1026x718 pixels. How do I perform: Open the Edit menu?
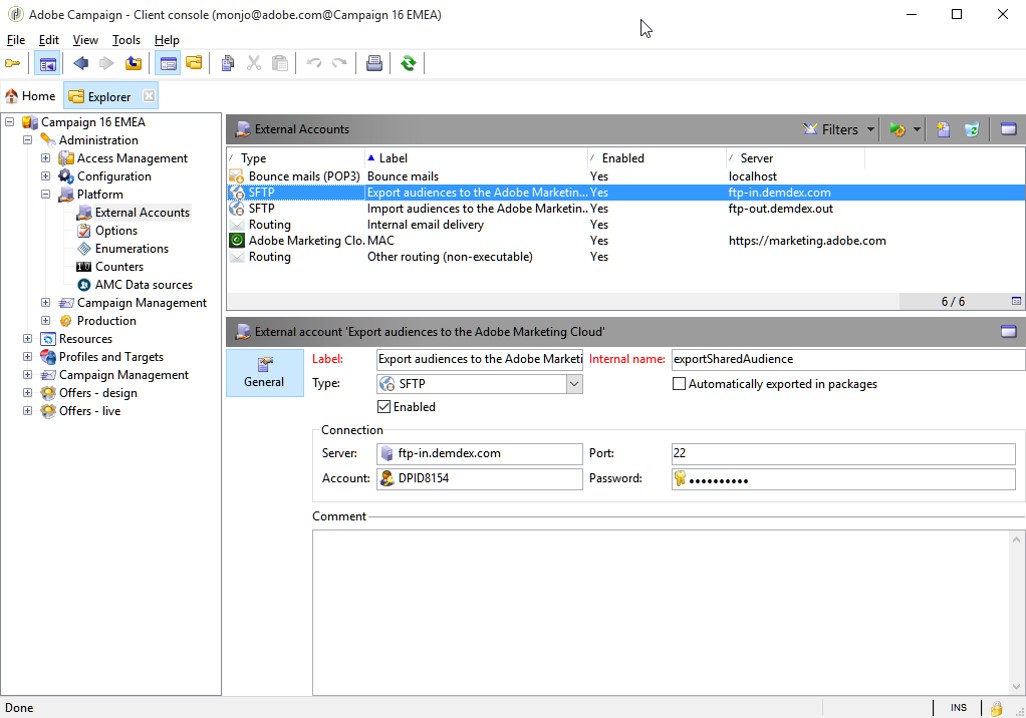[48, 40]
